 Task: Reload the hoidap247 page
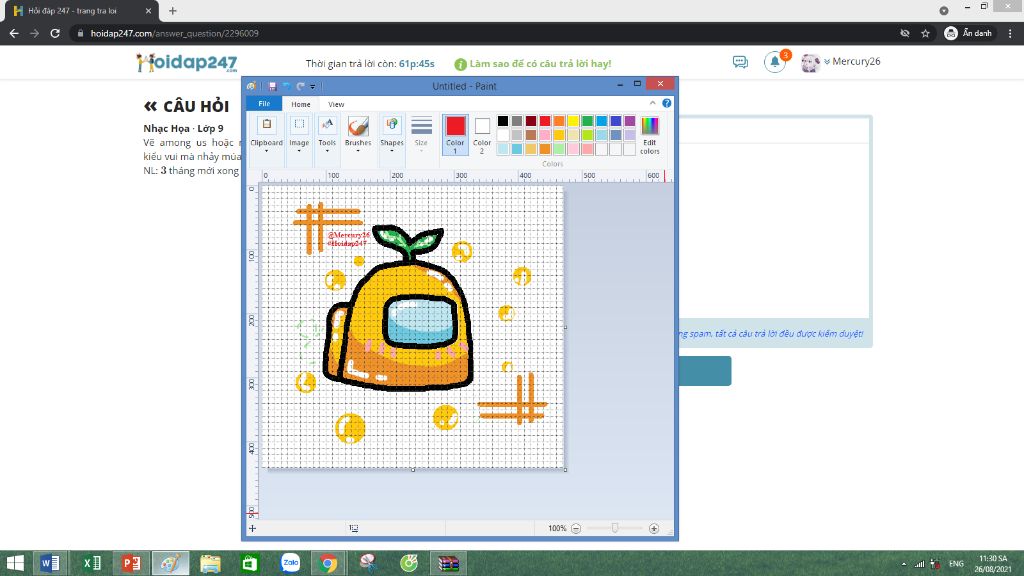coord(55,33)
